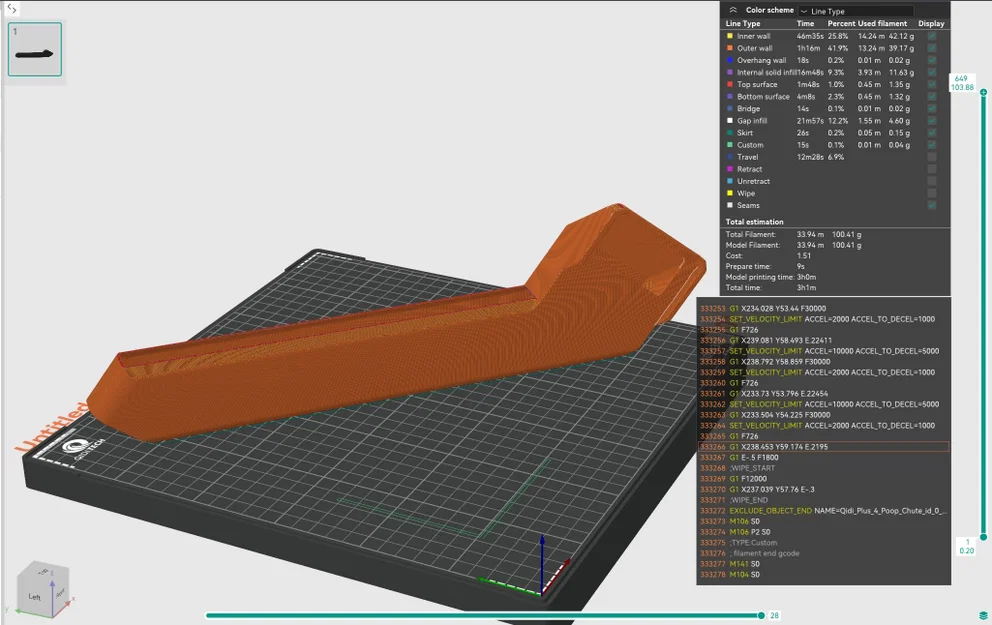Click the light blue Unretract color swatch
This screenshot has width=992, height=625.
click(x=729, y=181)
